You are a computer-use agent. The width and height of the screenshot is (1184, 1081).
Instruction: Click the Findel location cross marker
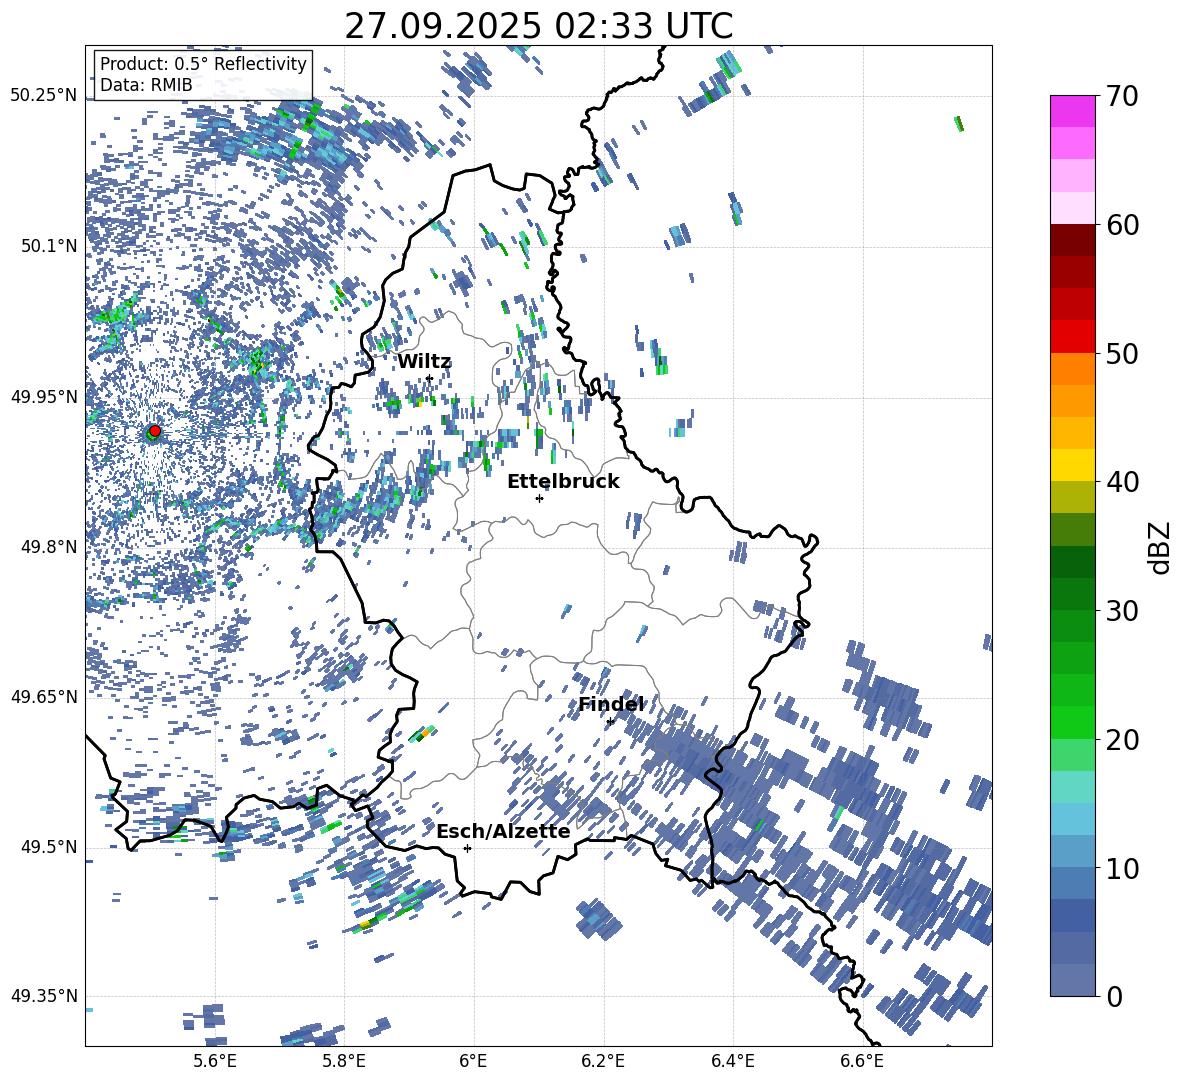coord(610,722)
